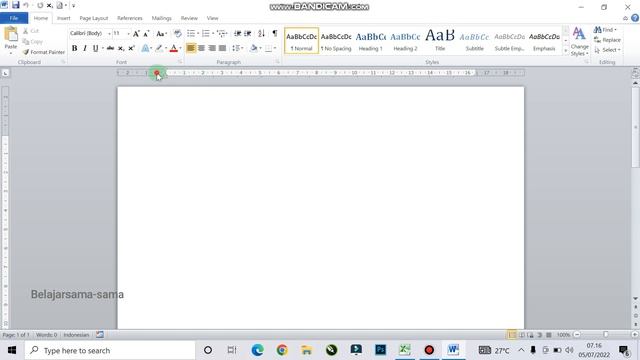The height and width of the screenshot is (360, 640).
Task: Switch to References tab
Action: point(130,18)
